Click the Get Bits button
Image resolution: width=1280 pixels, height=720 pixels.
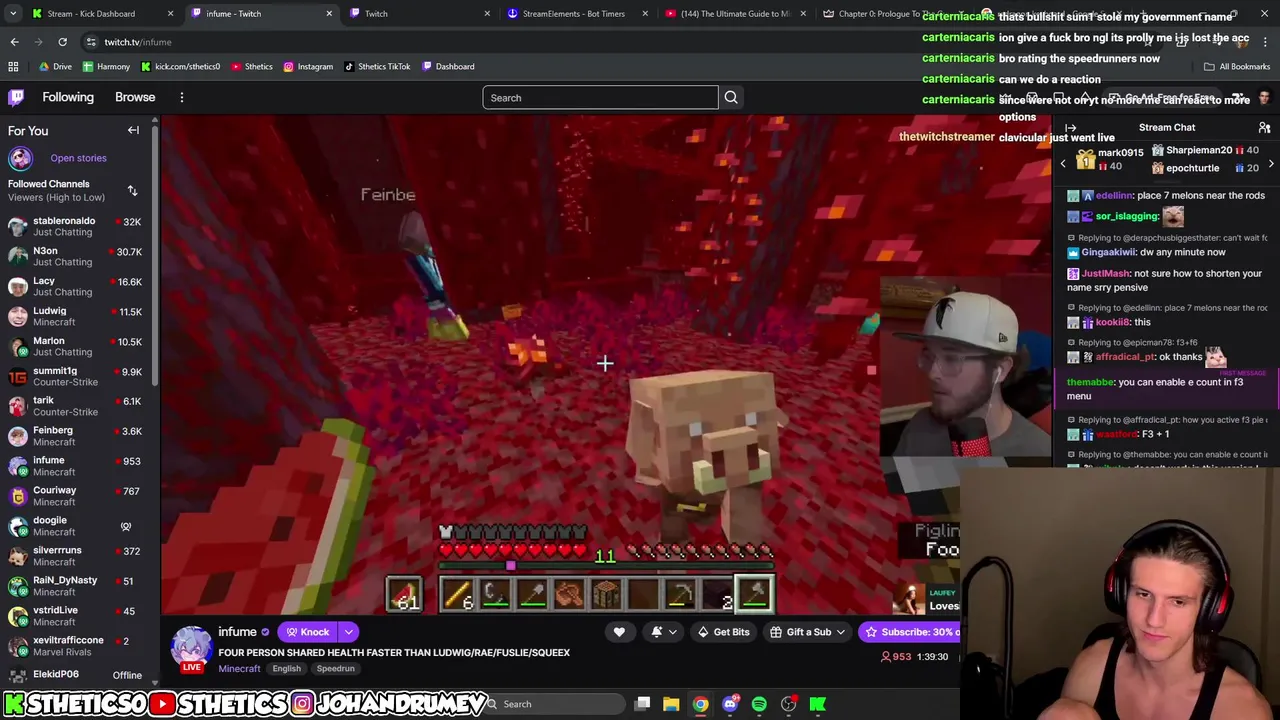pos(724,632)
